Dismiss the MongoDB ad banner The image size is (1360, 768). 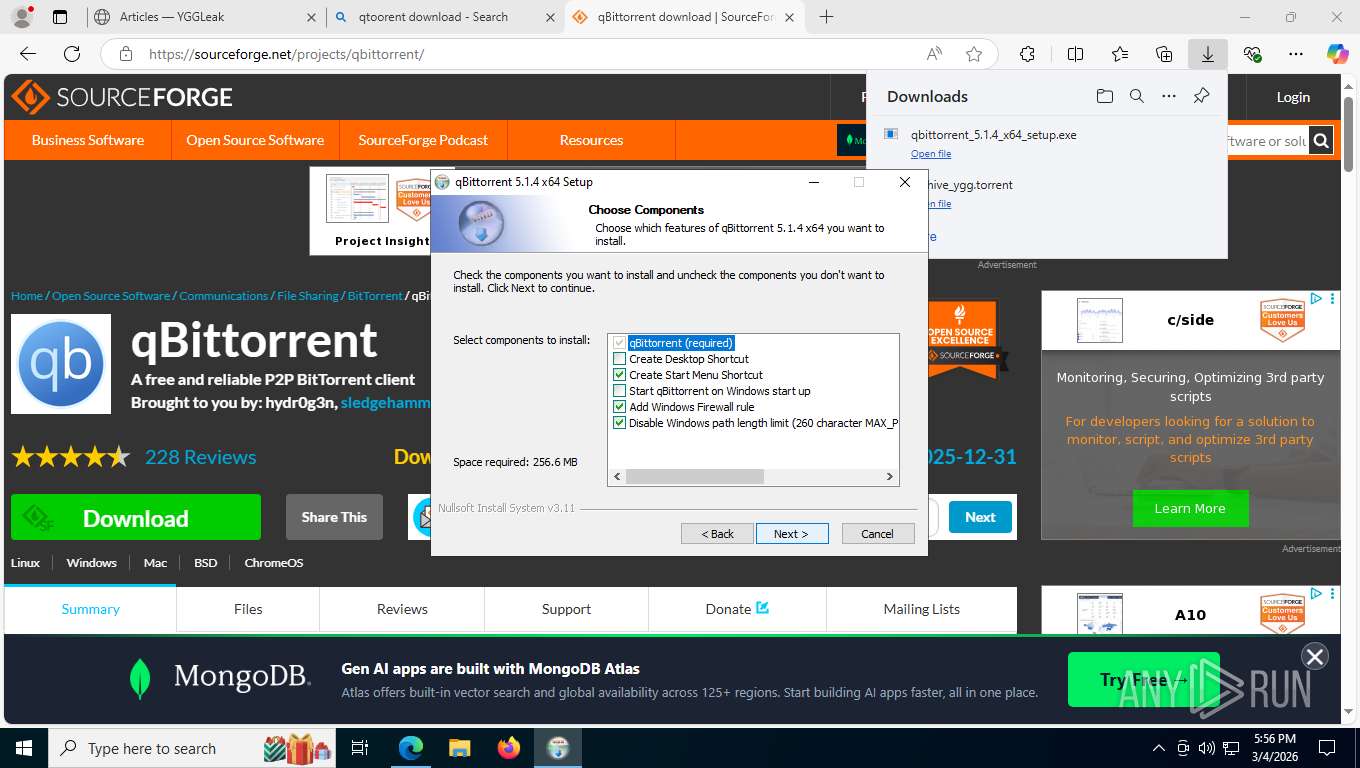pos(1314,656)
